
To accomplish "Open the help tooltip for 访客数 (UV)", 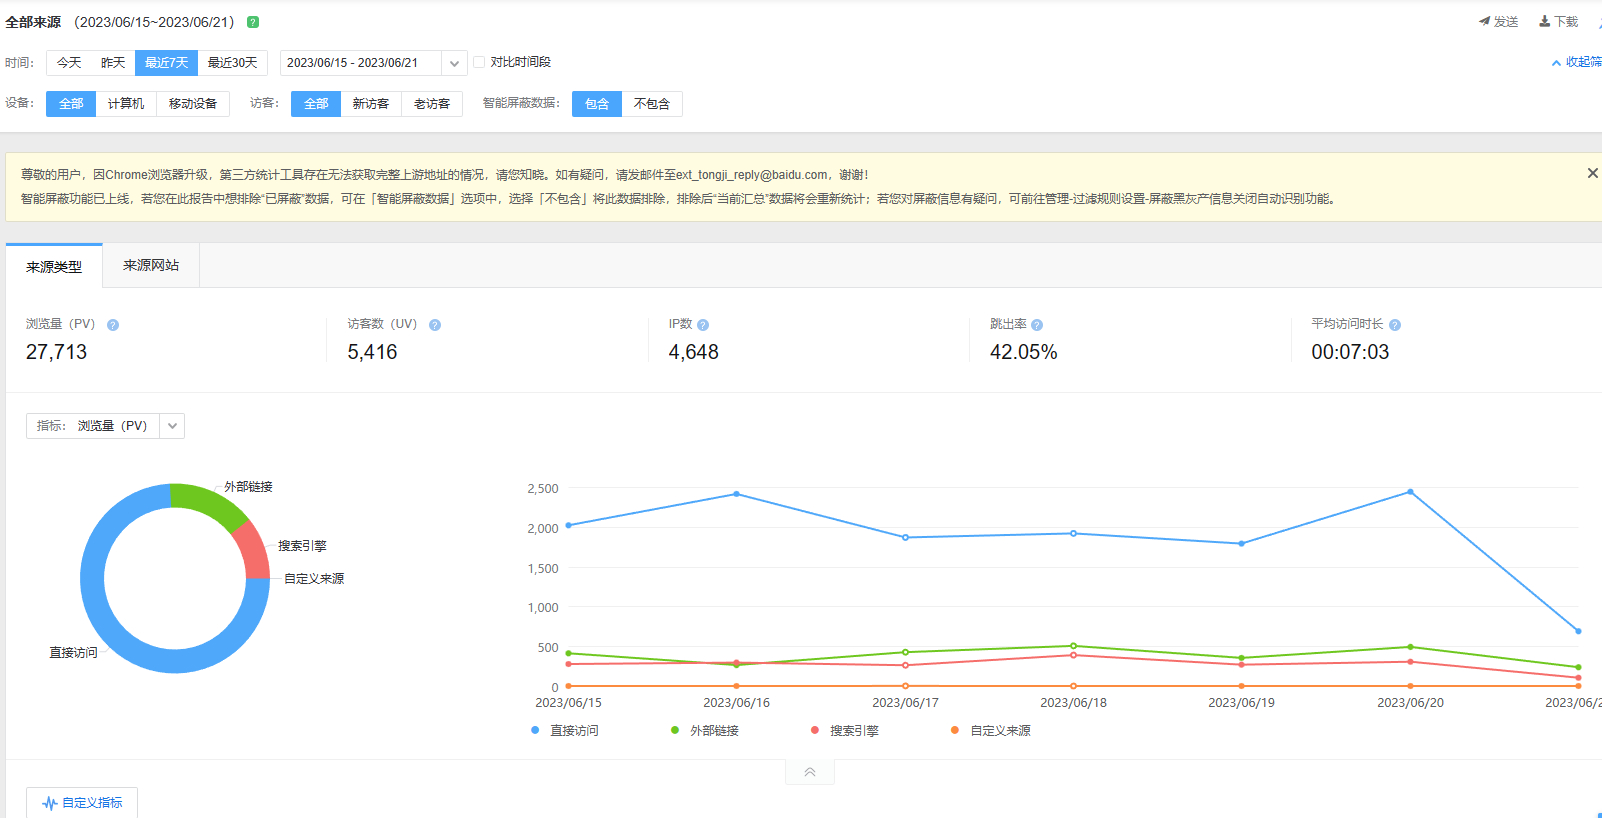I will coord(435,325).
